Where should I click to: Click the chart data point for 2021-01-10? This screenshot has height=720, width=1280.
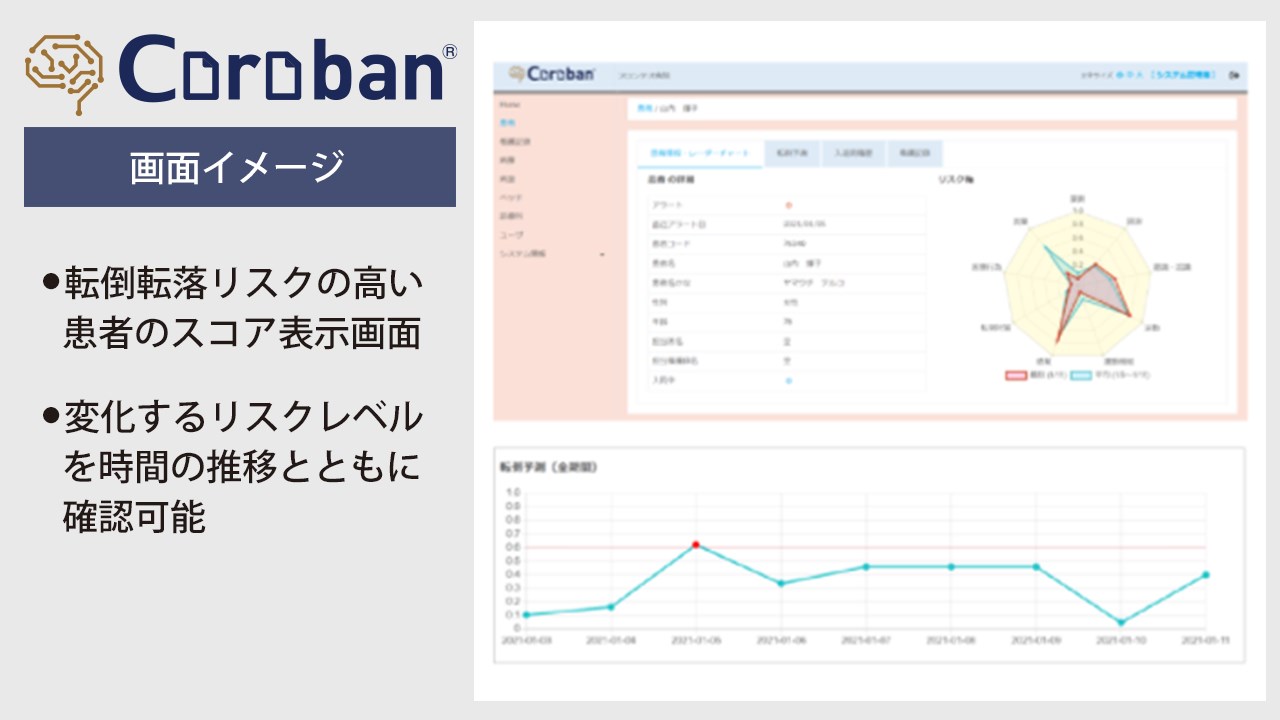1121,622
